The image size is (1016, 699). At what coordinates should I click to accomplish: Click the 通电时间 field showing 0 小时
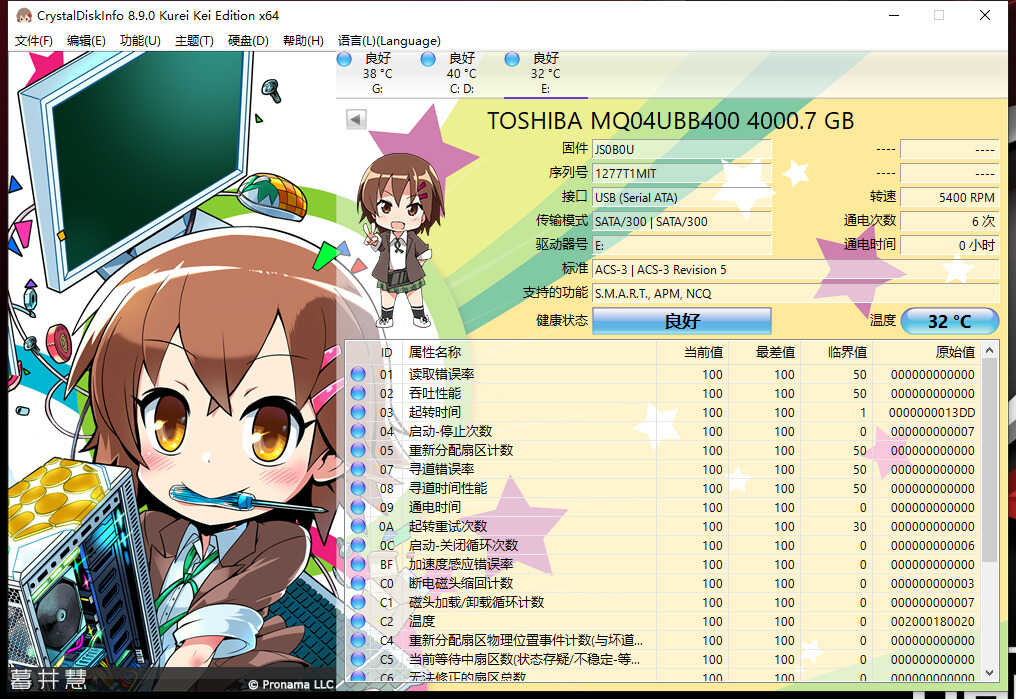[x=949, y=246]
